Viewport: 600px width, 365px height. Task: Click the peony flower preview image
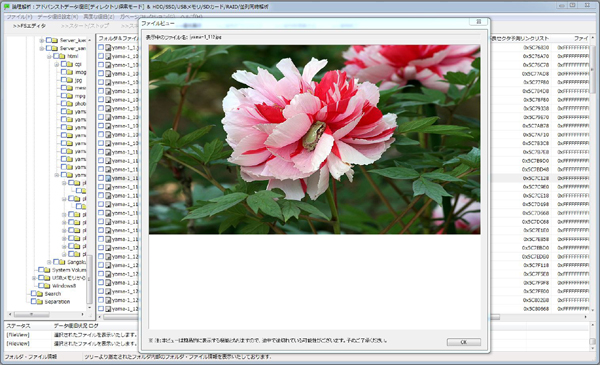coord(315,139)
